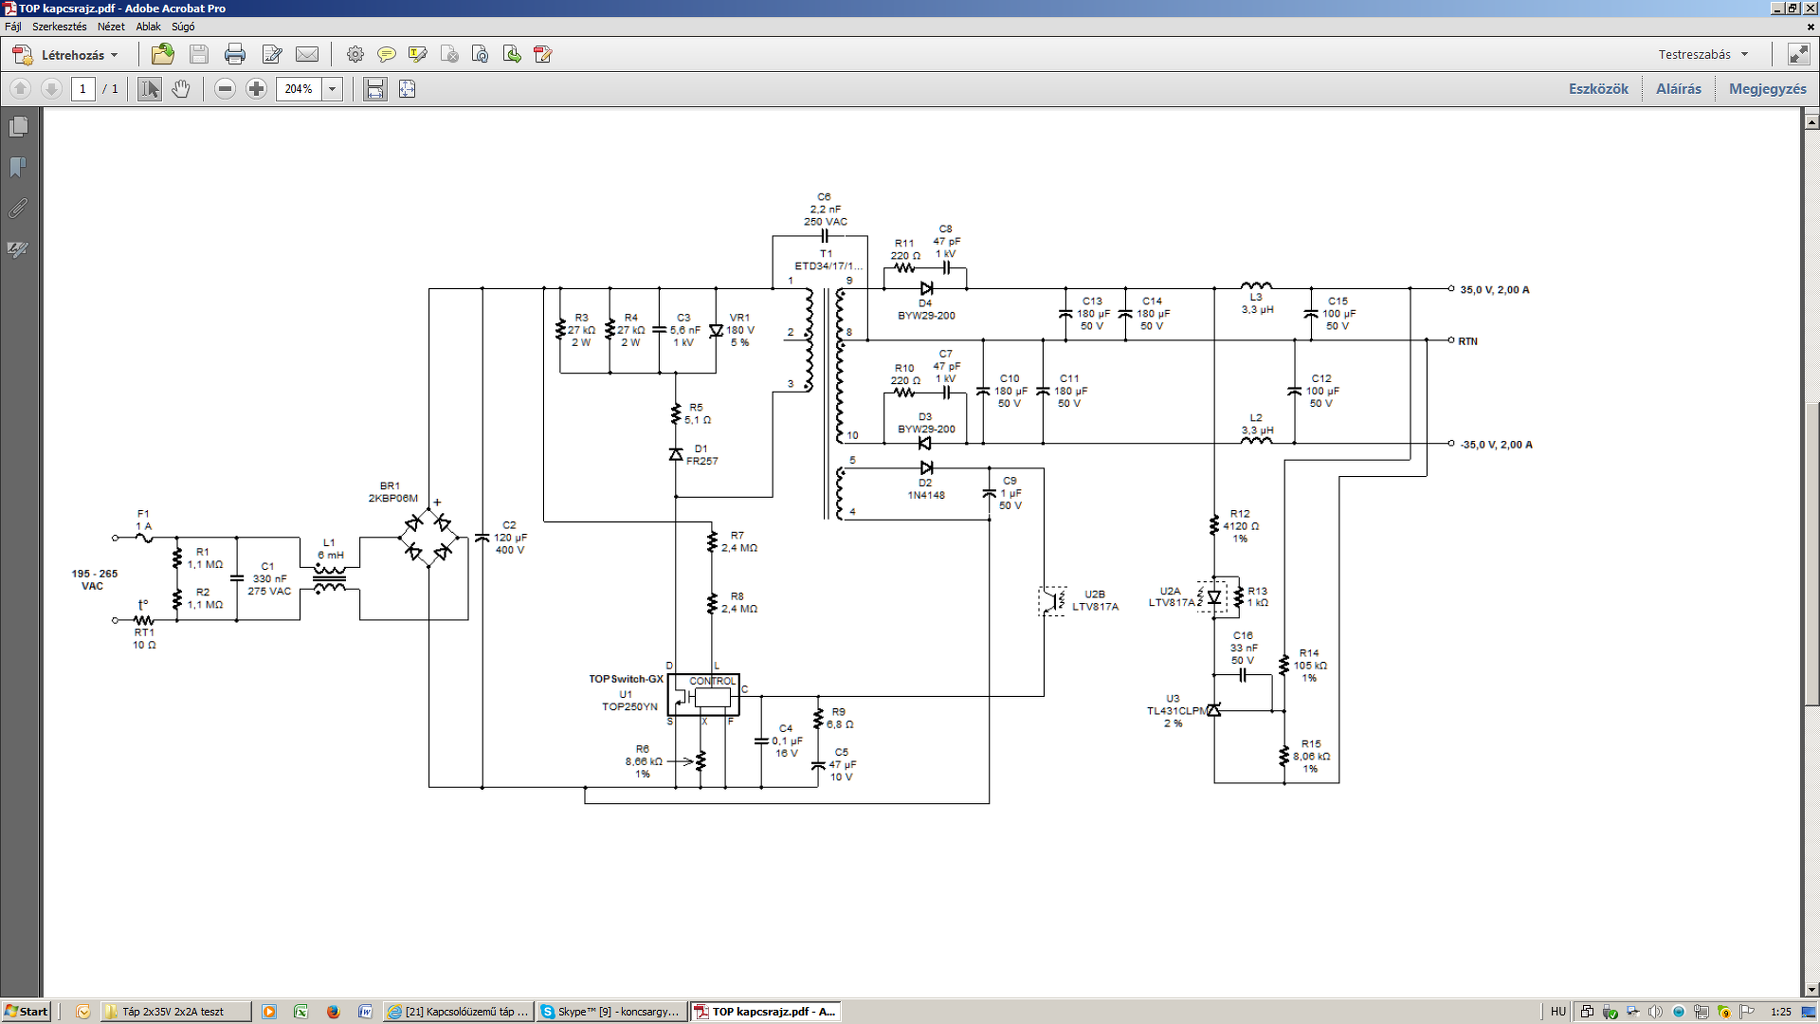Image resolution: width=1820 pixels, height=1024 pixels.
Task: Add a sticky note comment bubble
Action: [x=386, y=54]
